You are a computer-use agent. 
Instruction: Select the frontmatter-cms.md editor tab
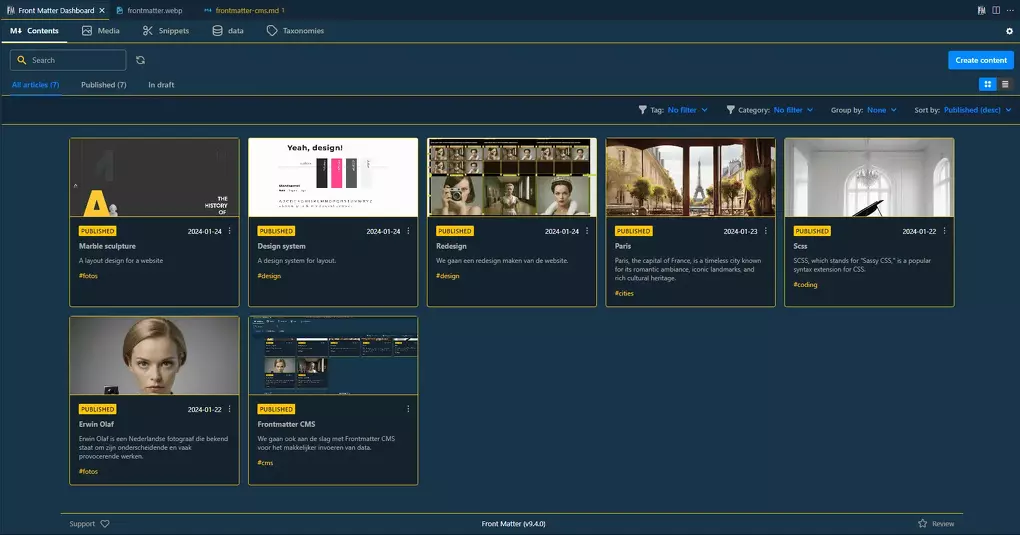[244, 10]
